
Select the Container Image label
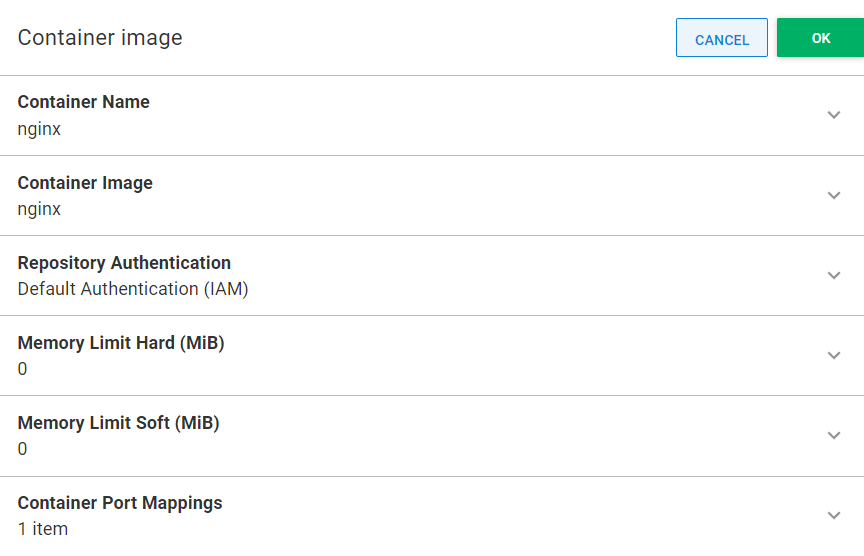click(x=85, y=182)
